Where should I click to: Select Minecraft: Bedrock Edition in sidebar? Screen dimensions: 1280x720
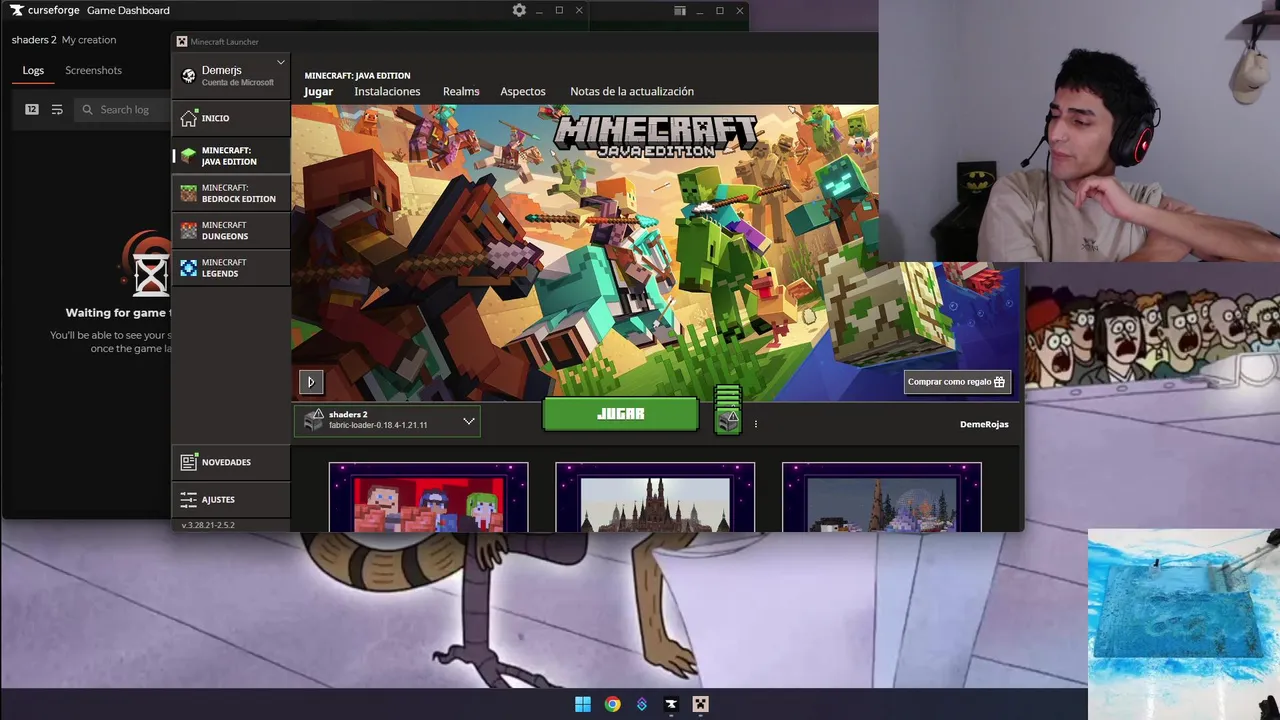click(231, 193)
